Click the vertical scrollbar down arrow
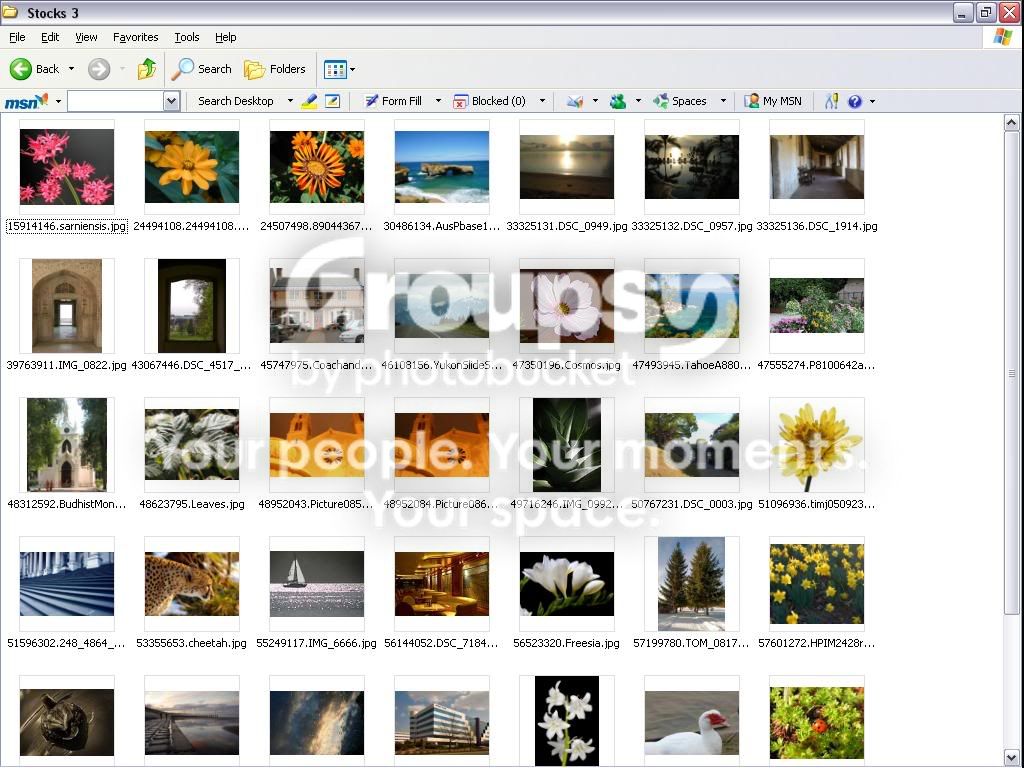 coord(1012,759)
